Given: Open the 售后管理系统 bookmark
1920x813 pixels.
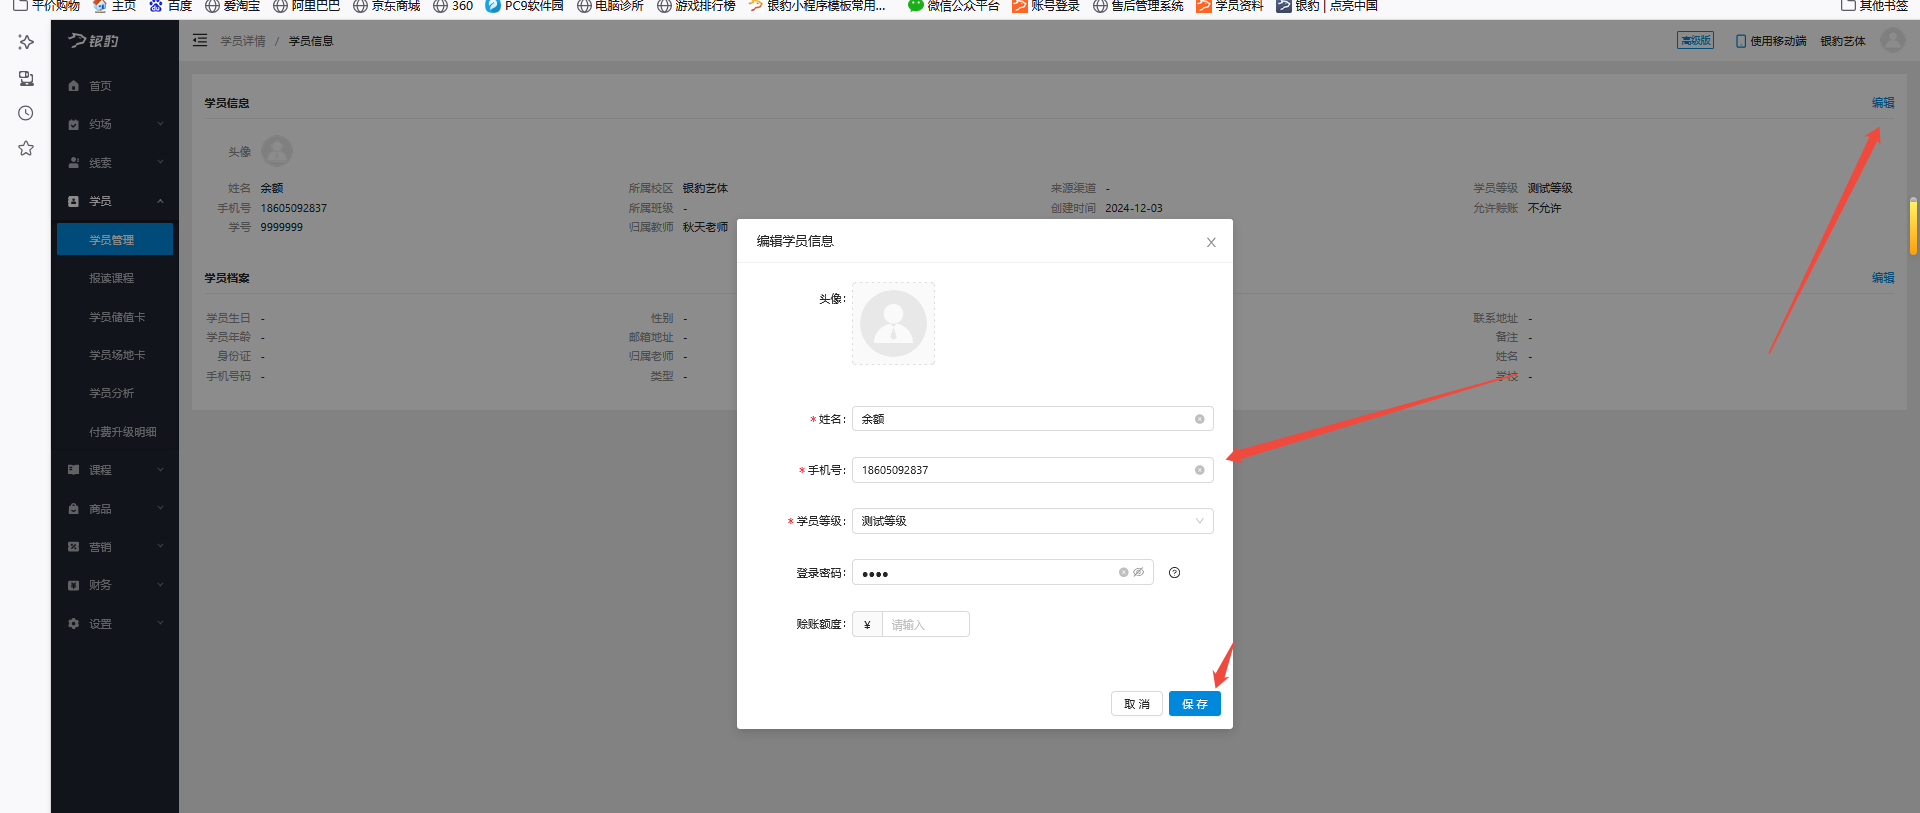Looking at the screenshot, I should point(1138,6).
